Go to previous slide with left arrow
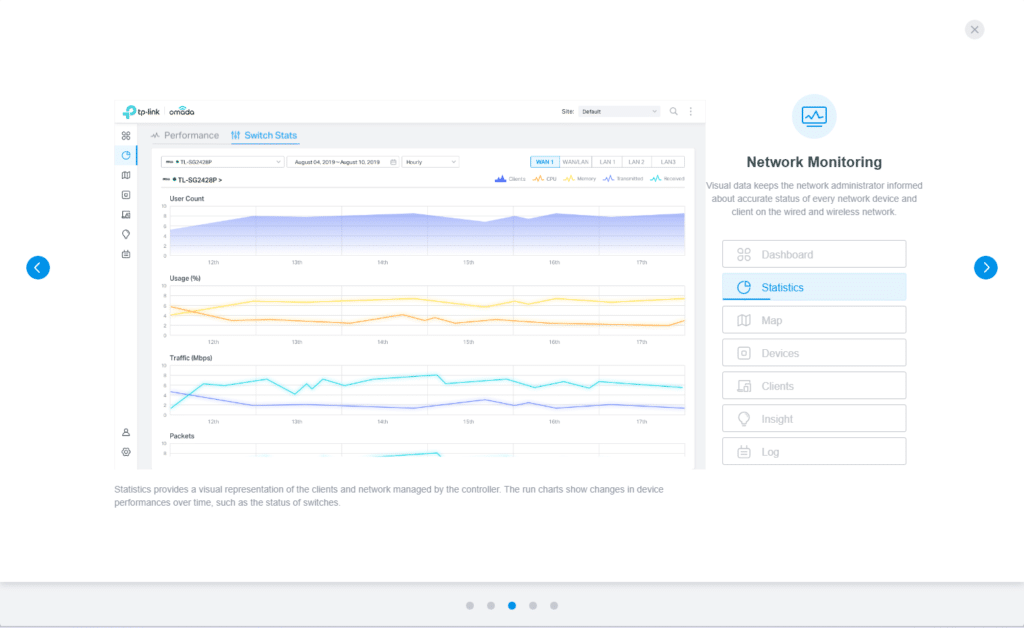Screen dimensions: 1024x628 pyautogui.click(x=38, y=267)
